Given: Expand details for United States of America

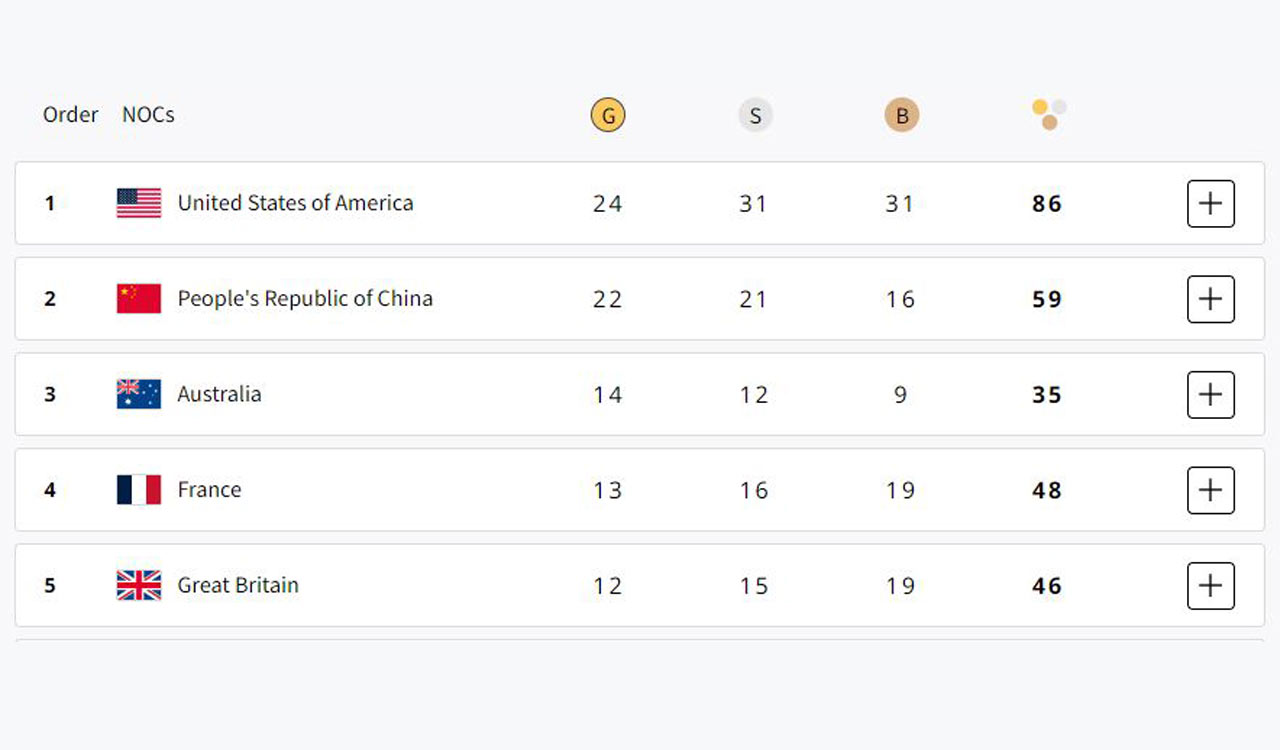Looking at the screenshot, I should point(1210,203).
